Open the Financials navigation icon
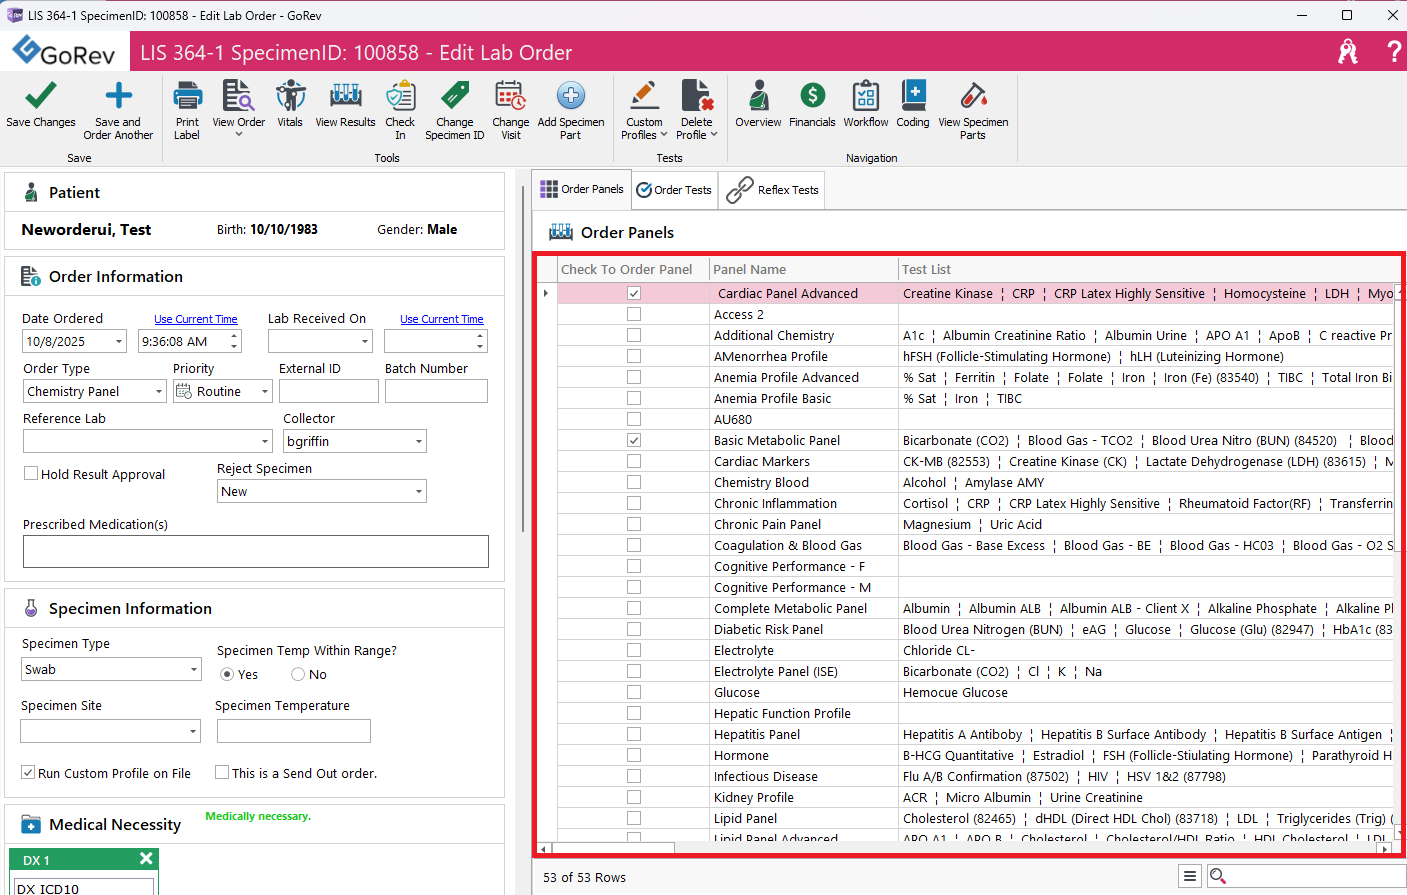1407x895 pixels. [x=812, y=97]
